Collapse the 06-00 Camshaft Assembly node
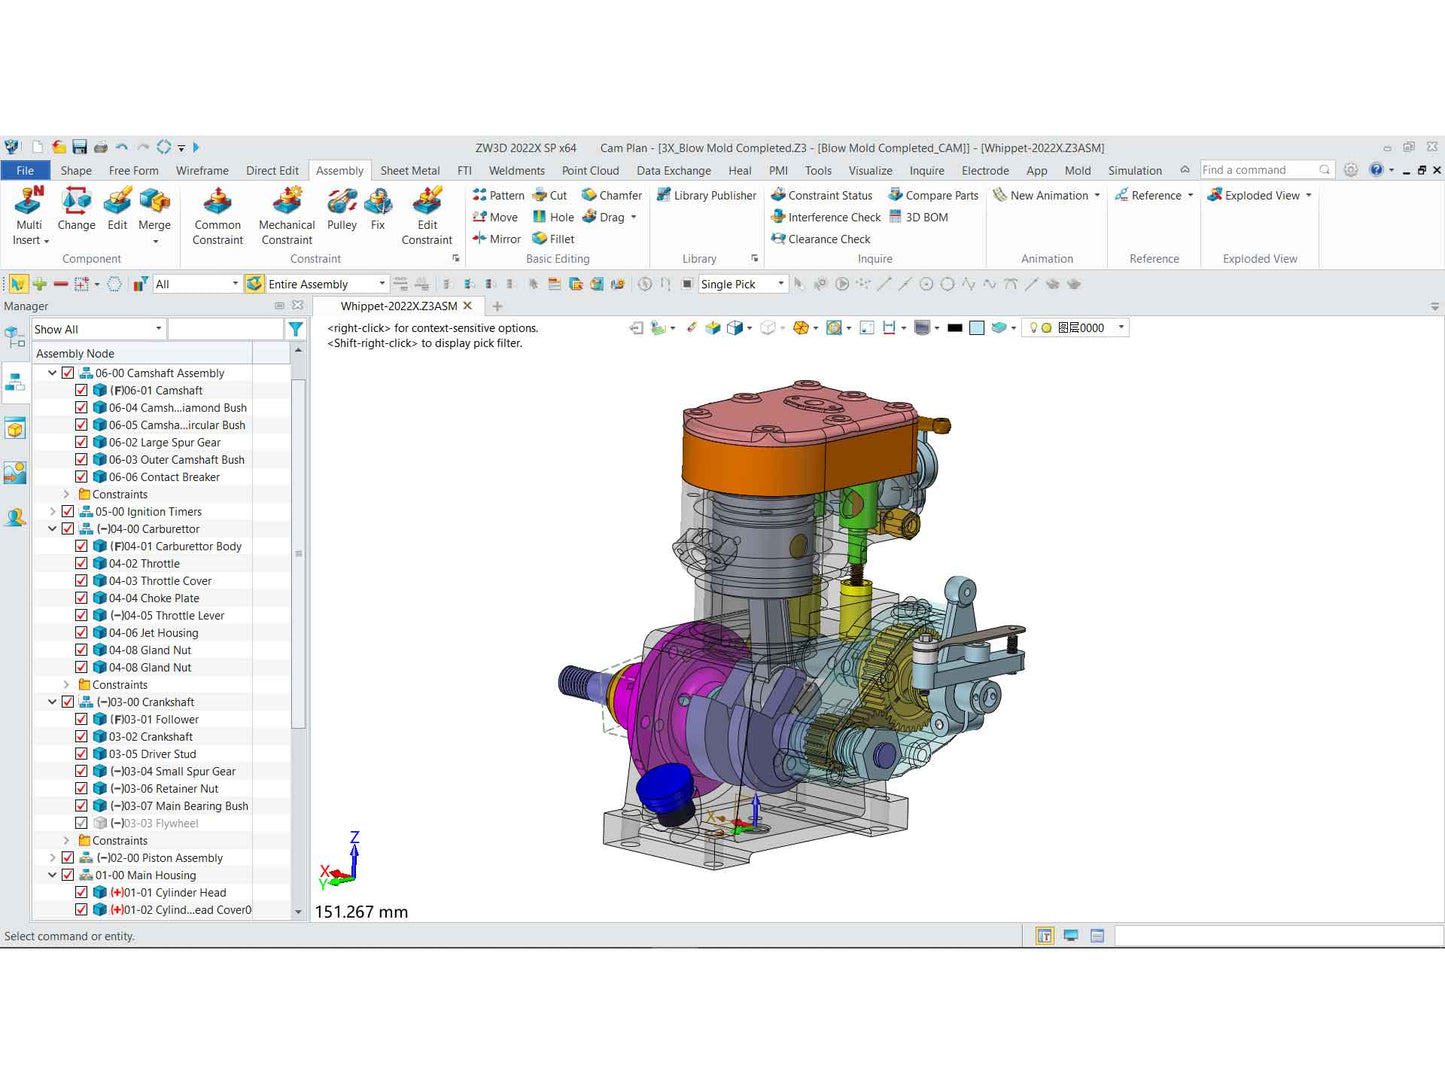The height and width of the screenshot is (1084, 1445). pyautogui.click(x=52, y=373)
